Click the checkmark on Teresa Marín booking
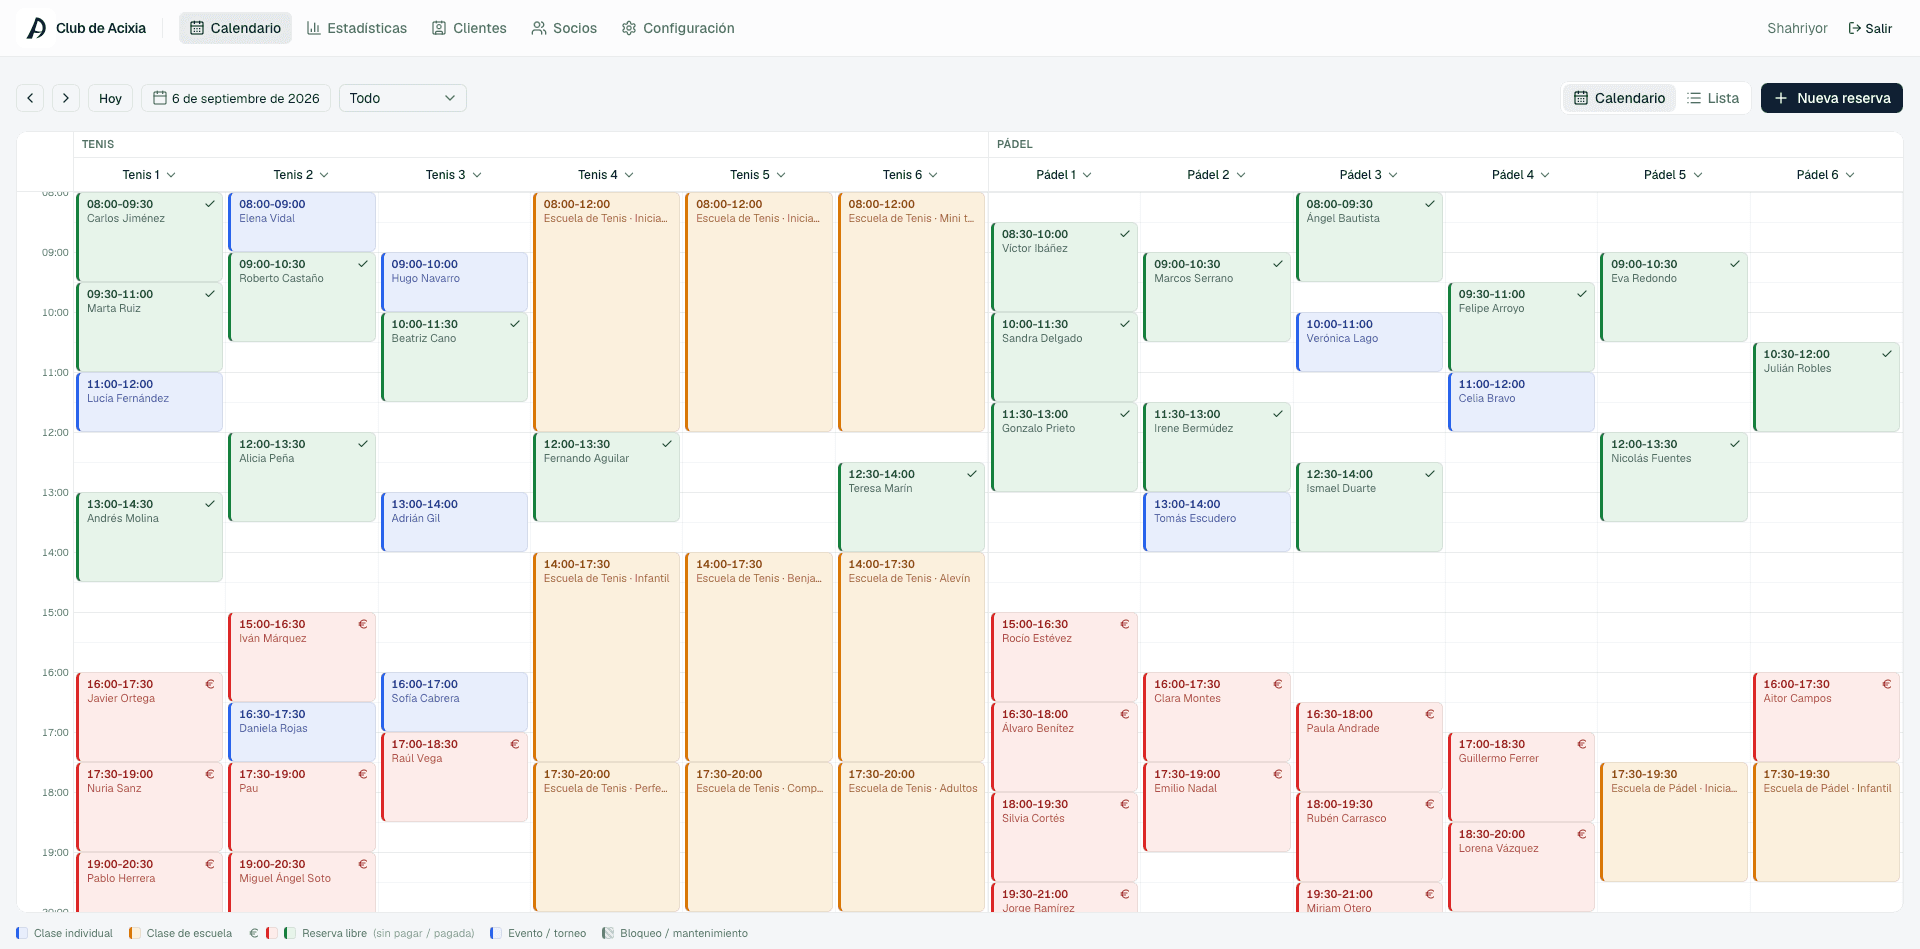Viewport: 1920px width, 949px height. 972,474
